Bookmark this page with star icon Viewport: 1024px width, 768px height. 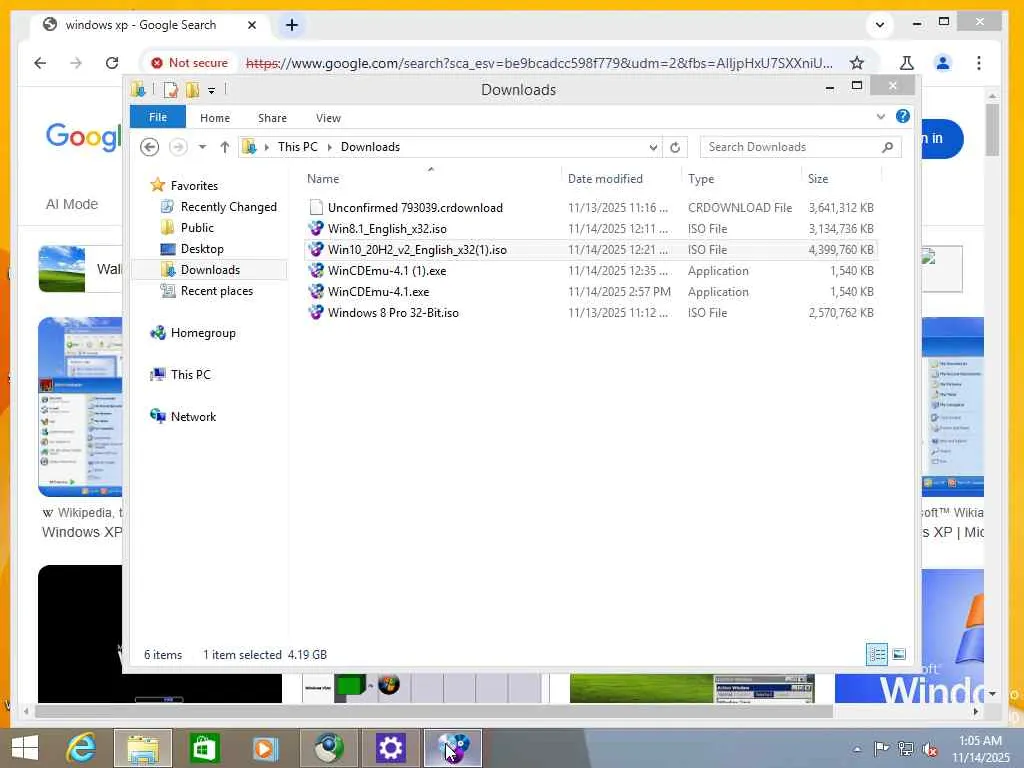click(857, 63)
